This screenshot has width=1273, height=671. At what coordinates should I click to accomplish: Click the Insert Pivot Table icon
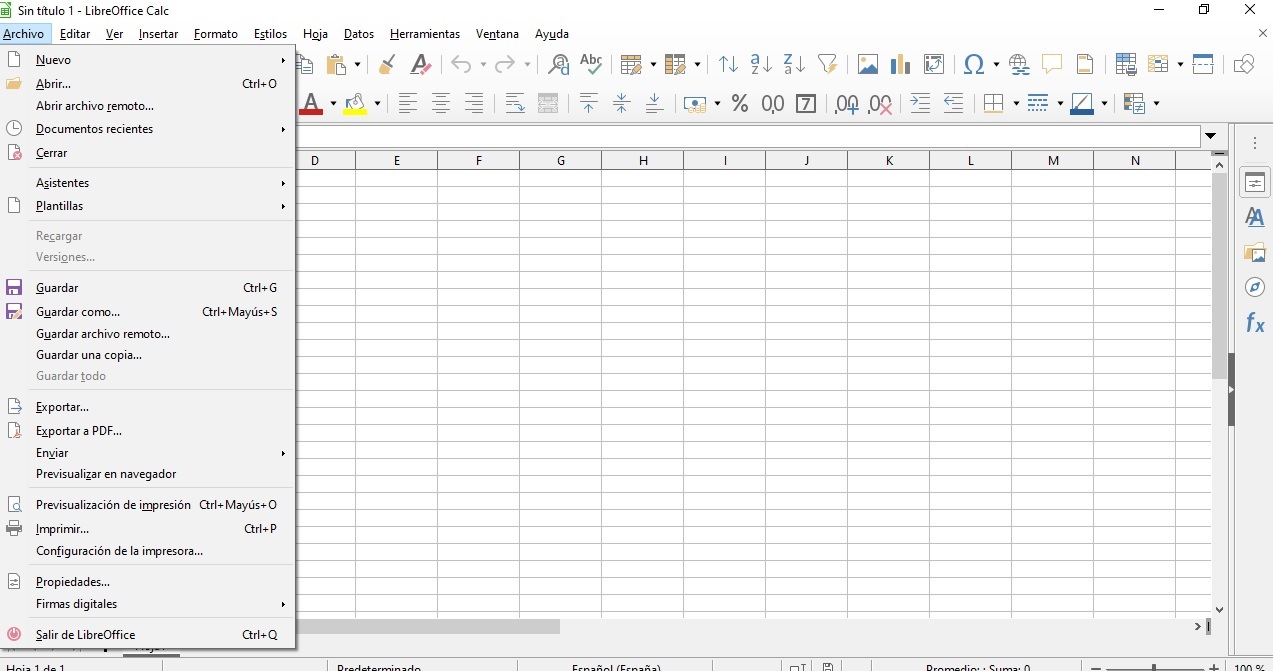coord(934,64)
